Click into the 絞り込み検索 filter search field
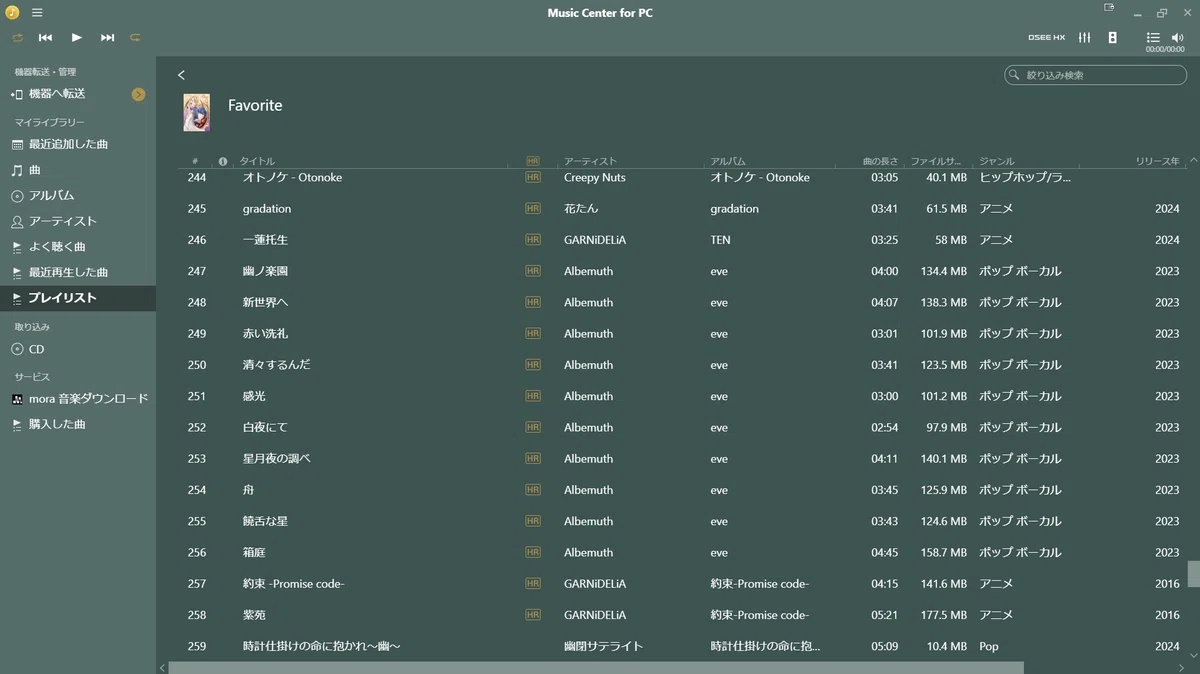This screenshot has height=674, width=1200. point(1095,75)
